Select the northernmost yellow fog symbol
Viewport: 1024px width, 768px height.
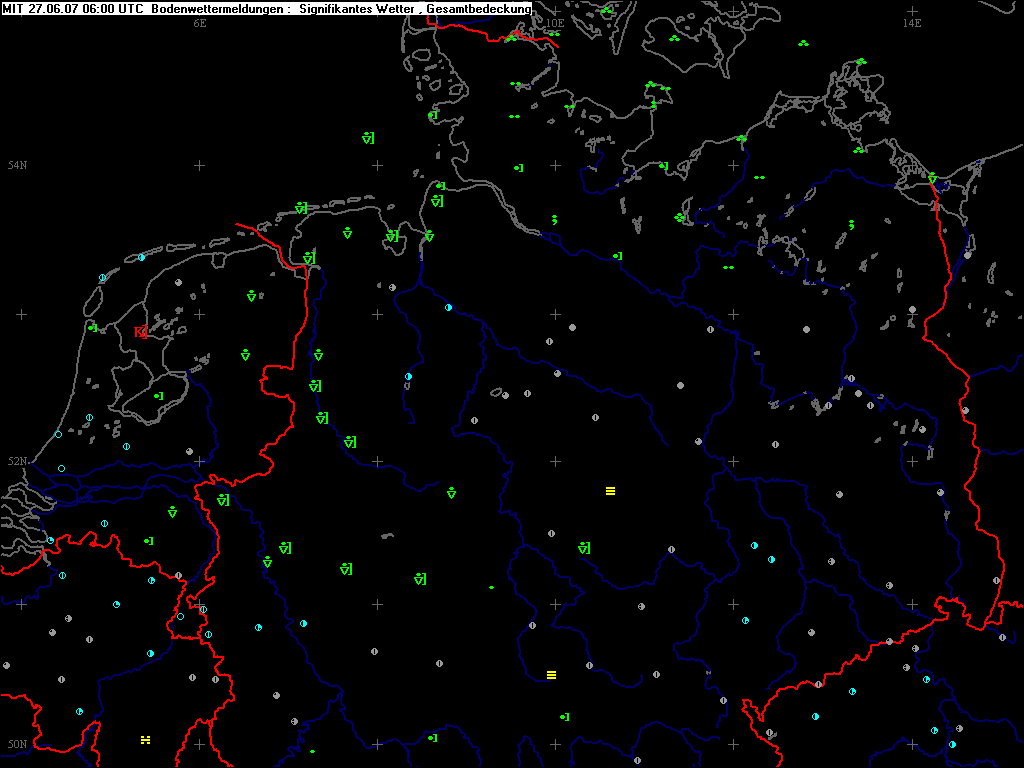610,491
